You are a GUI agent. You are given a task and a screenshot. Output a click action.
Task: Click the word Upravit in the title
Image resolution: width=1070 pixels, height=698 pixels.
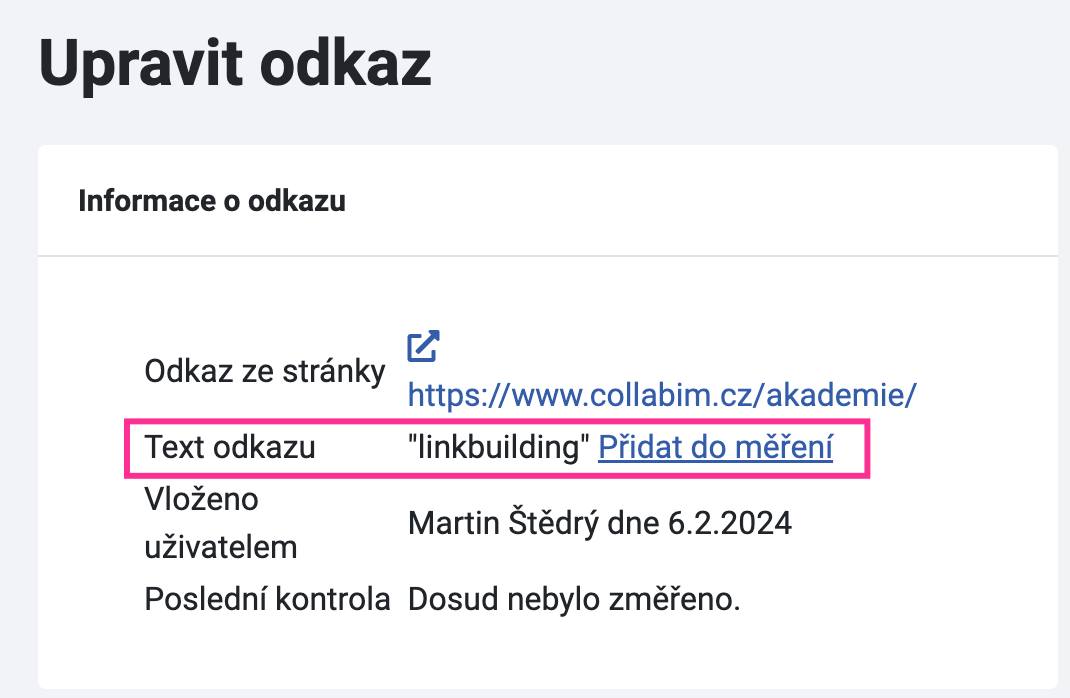pos(141,65)
